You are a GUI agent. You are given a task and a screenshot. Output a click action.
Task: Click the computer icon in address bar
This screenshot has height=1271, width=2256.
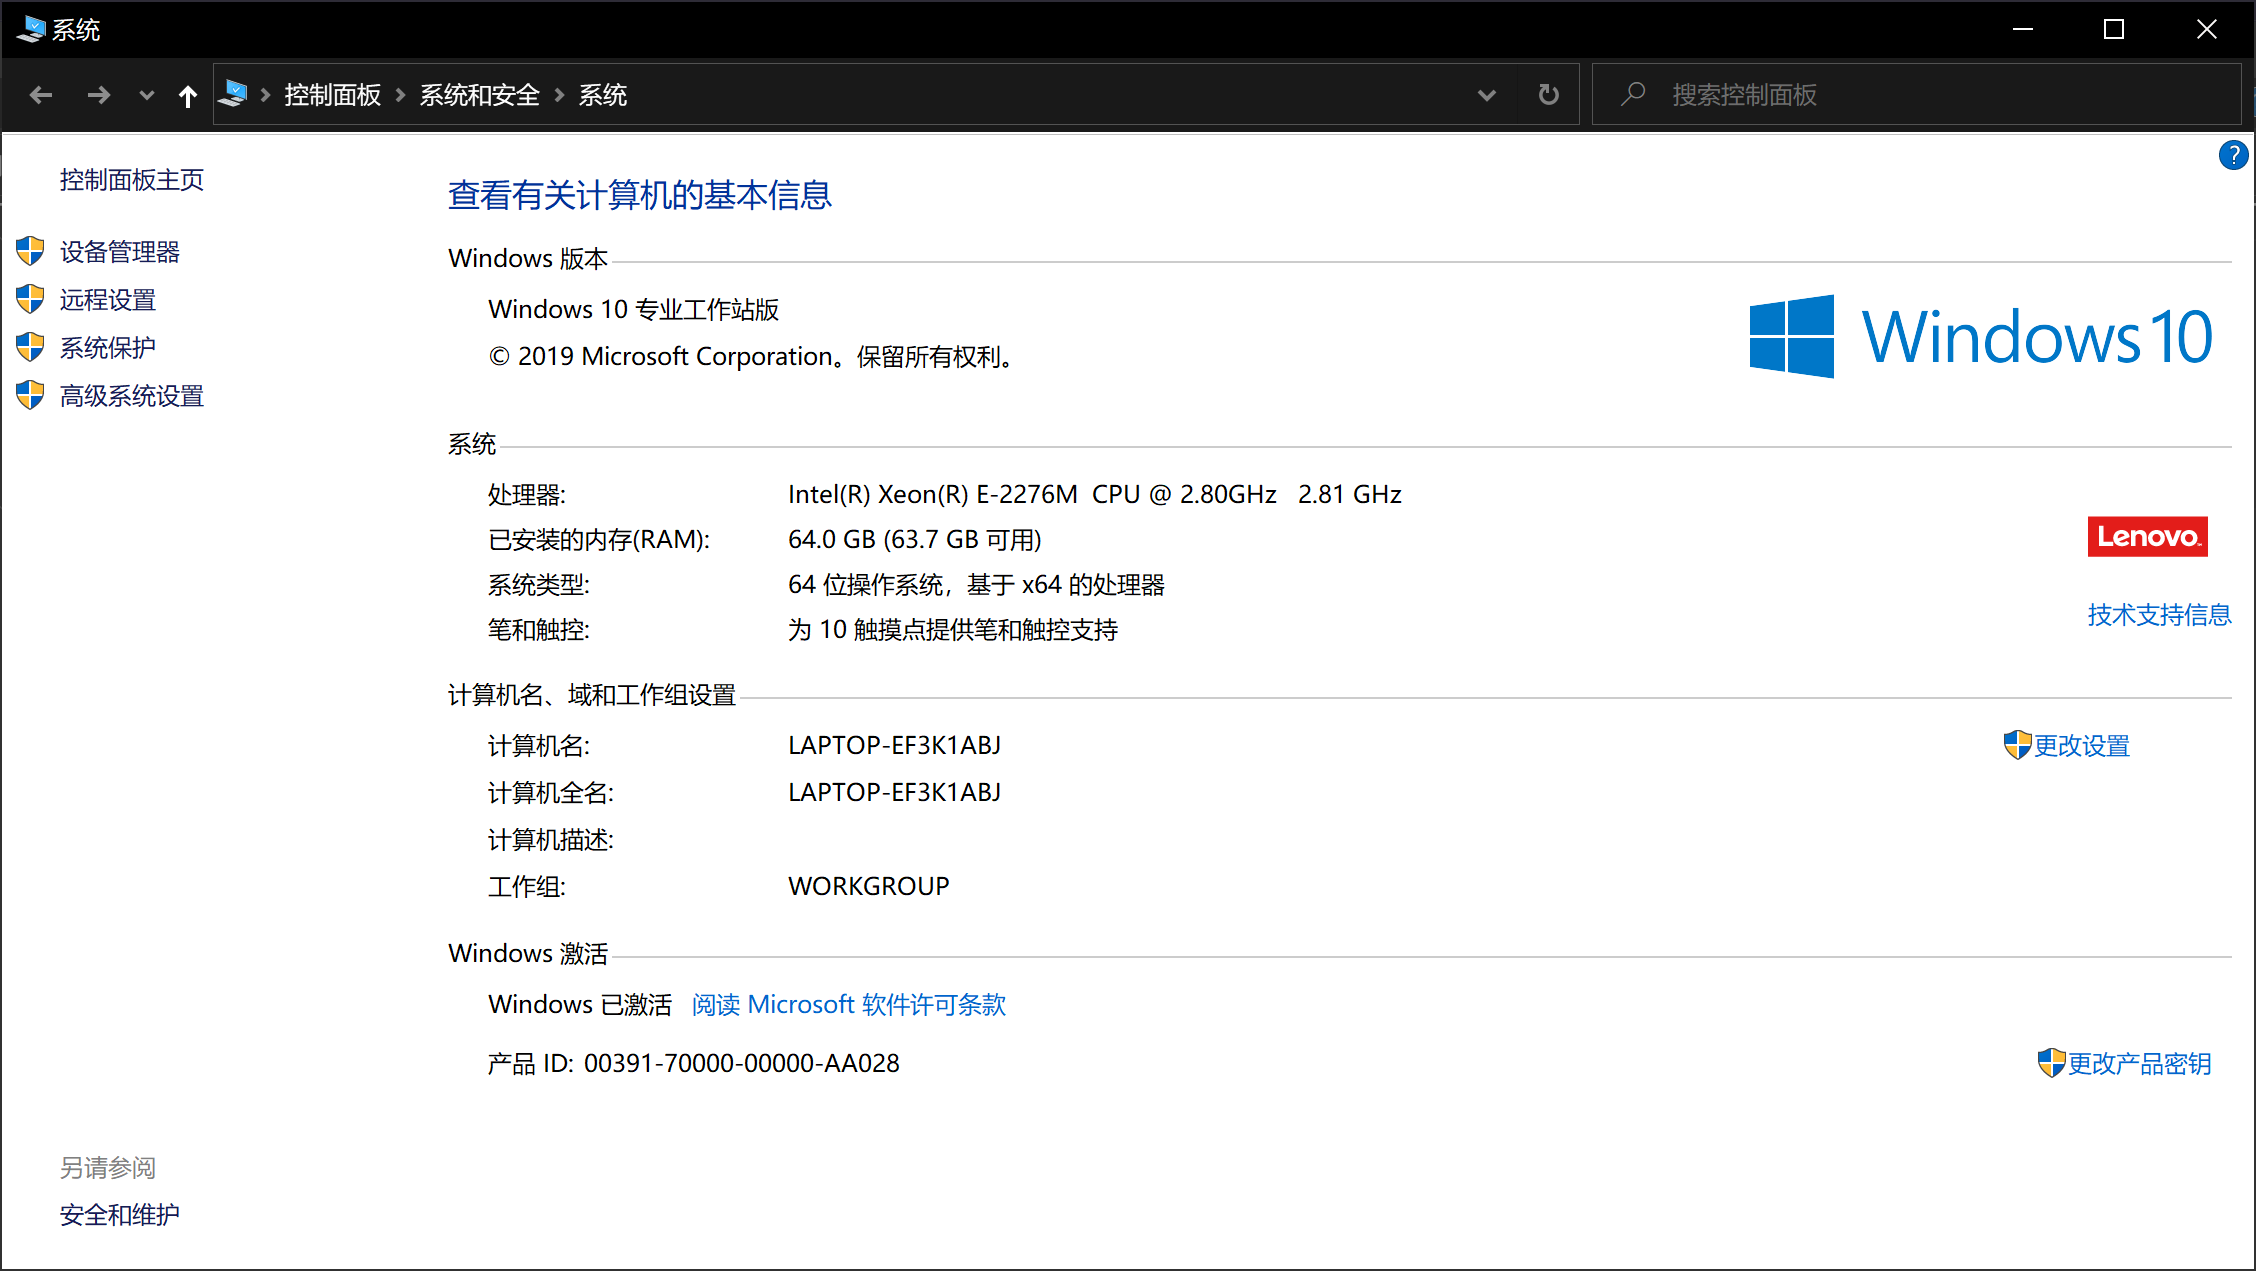tap(233, 94)
